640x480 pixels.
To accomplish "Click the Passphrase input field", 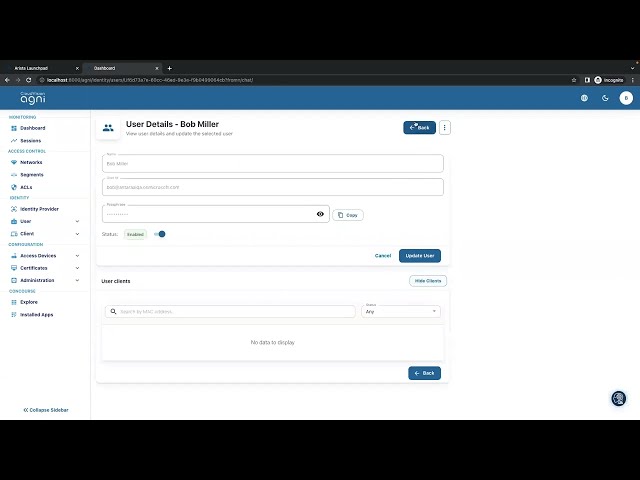I will click(x=216, y=214).
